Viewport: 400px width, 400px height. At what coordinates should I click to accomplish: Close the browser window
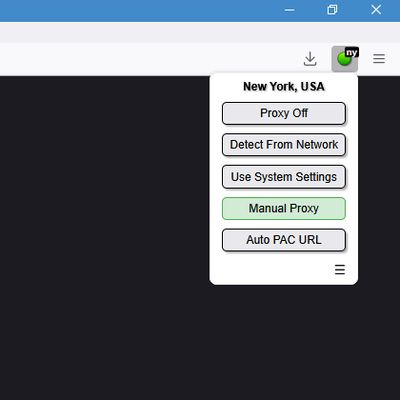coord(376,10)
